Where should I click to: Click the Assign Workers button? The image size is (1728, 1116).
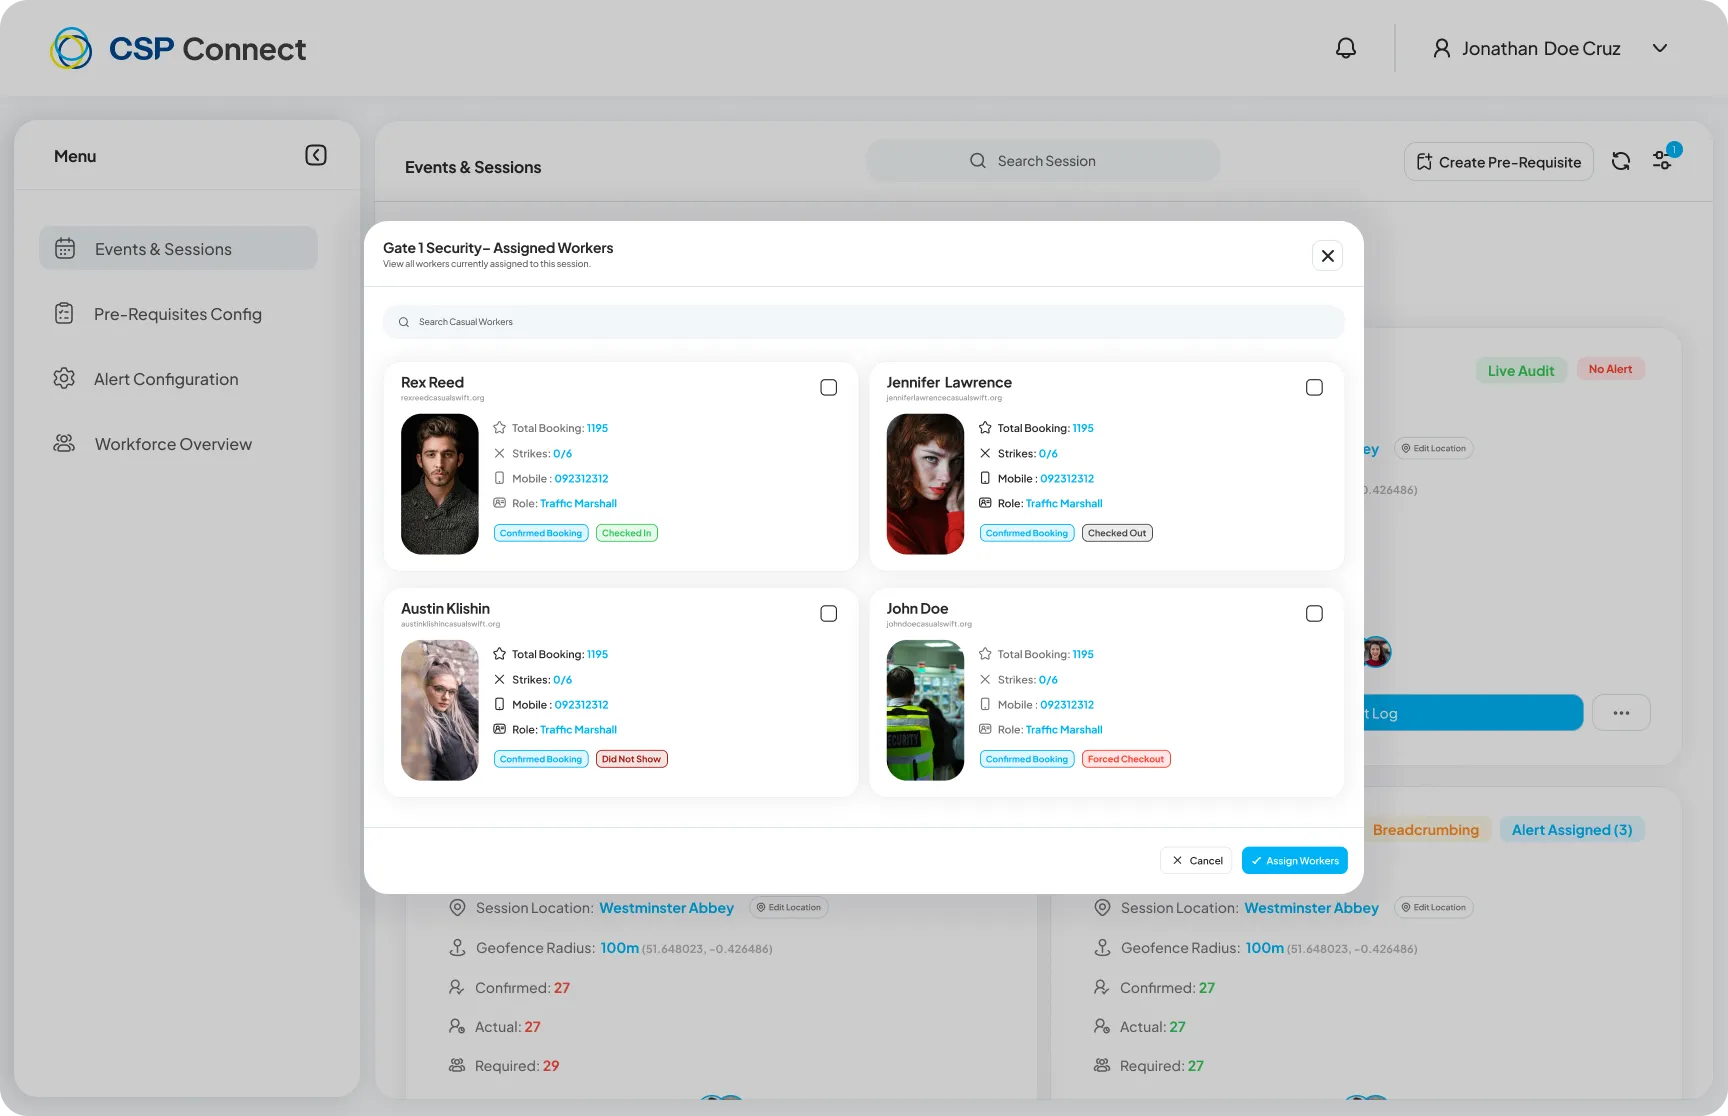pos(1295,860)
